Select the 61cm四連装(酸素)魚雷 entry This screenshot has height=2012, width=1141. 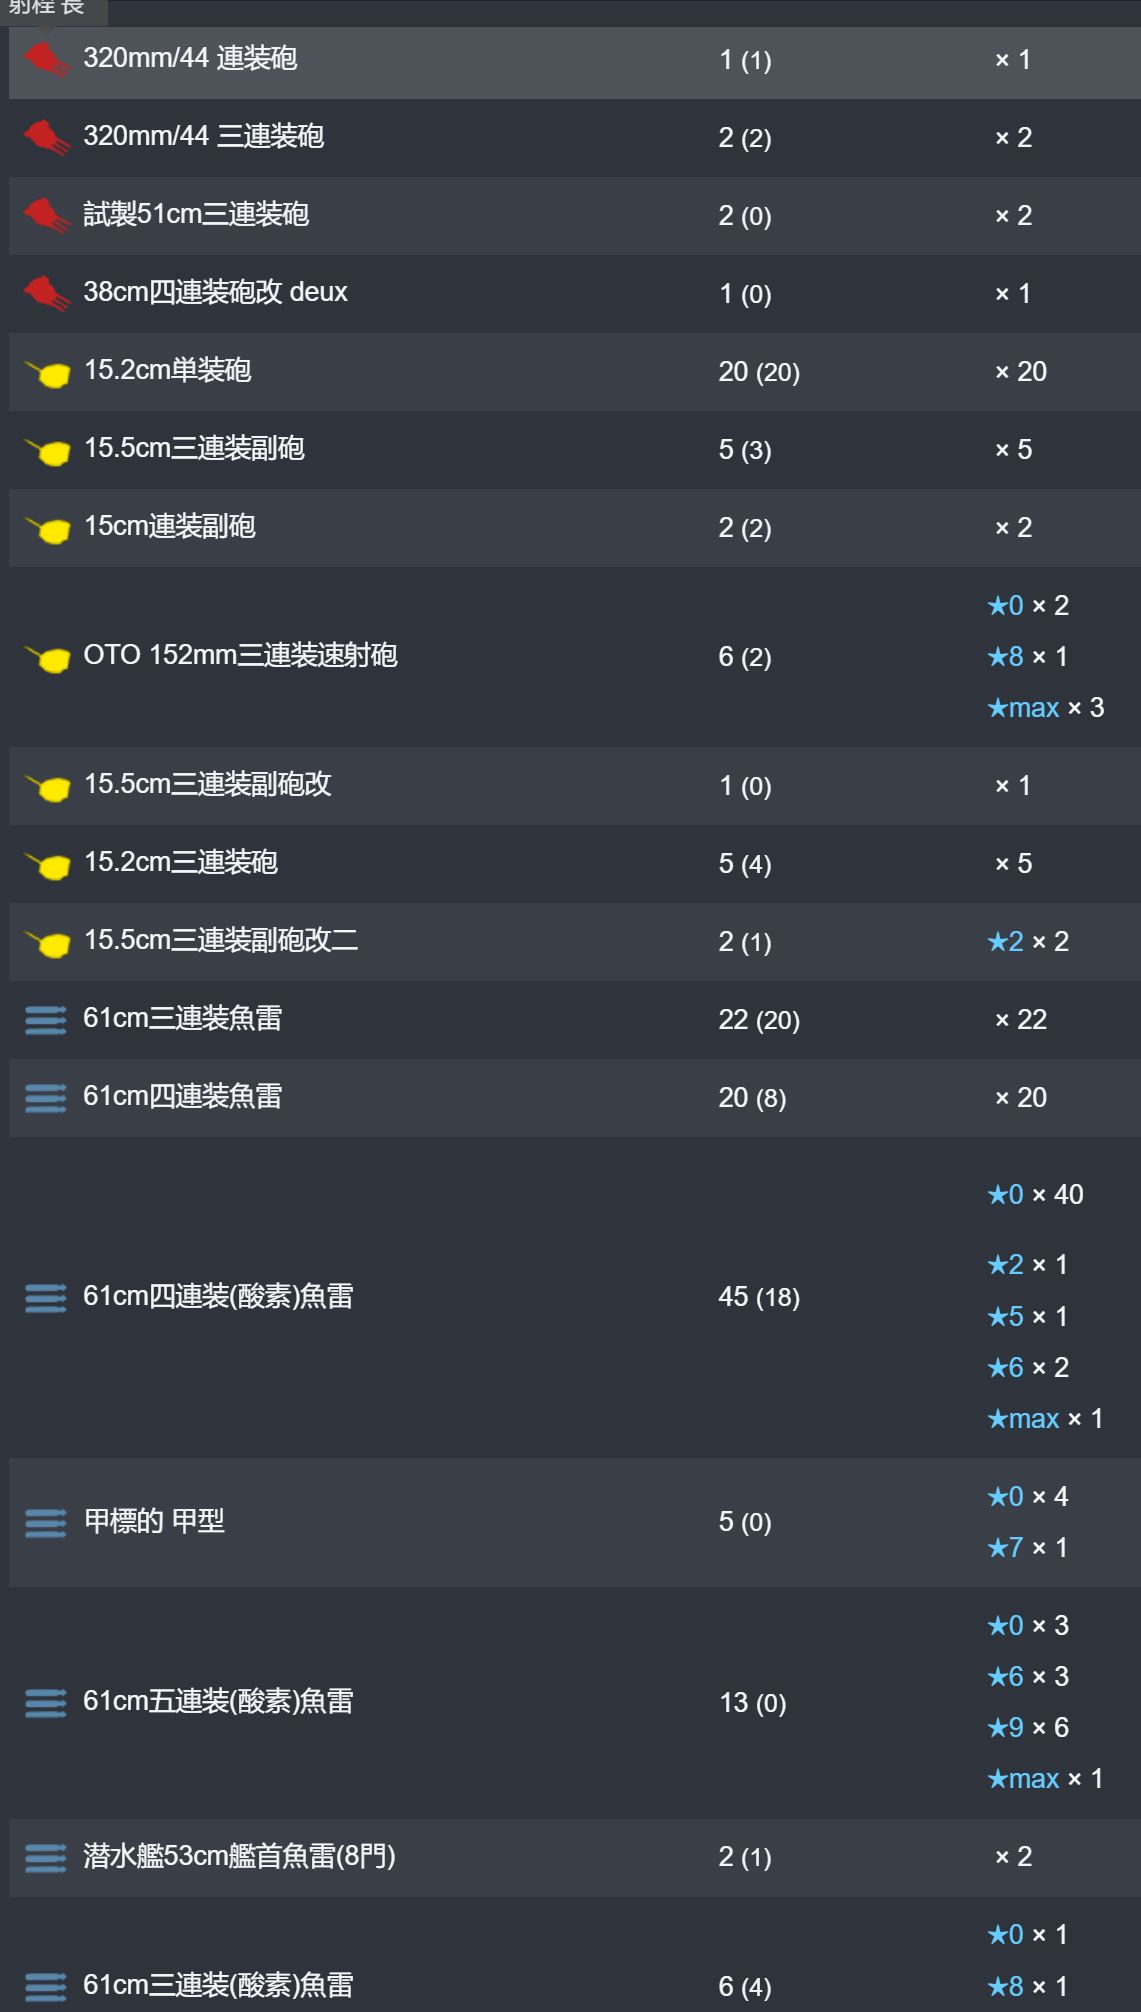(x=575, y=1297)
